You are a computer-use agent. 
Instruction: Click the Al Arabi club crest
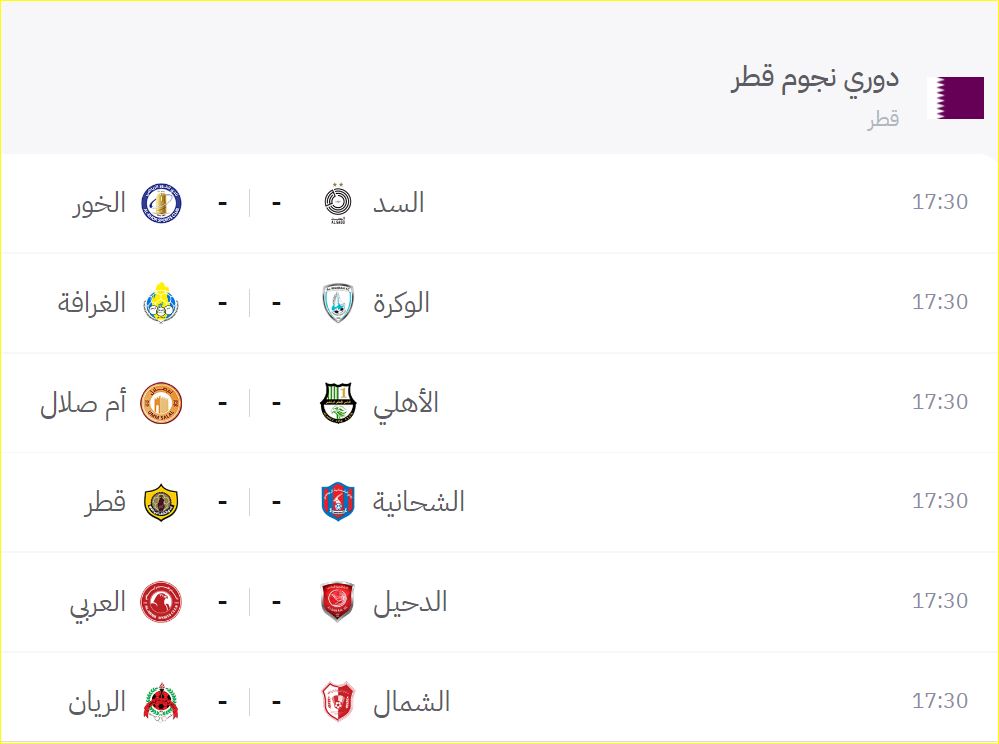(161, 601)
